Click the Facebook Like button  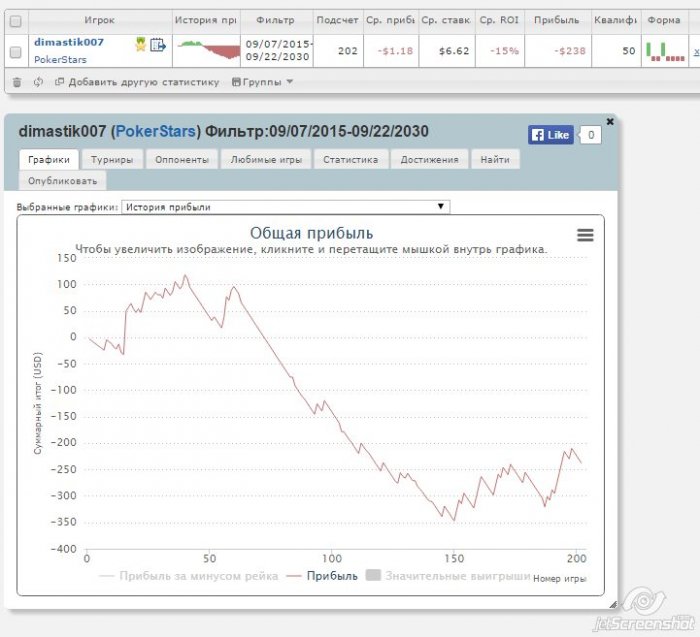point(550,135)
